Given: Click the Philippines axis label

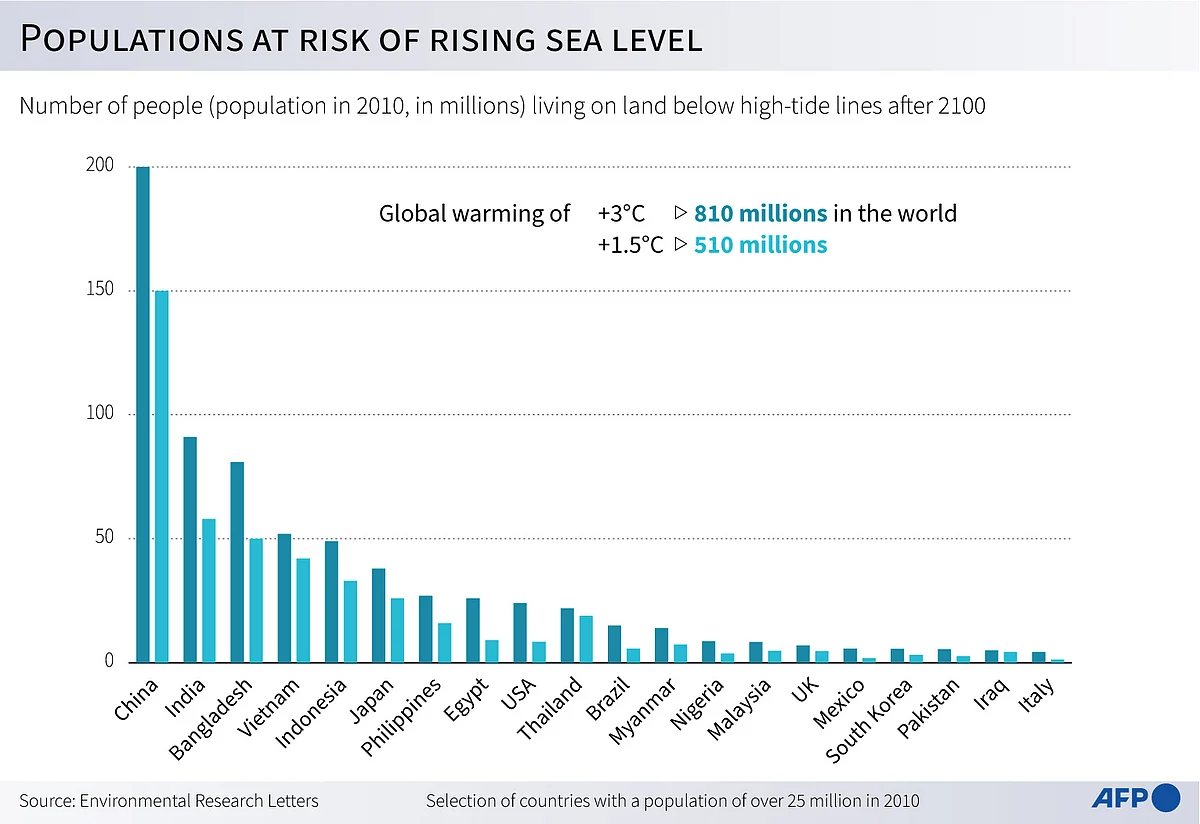Looking at the screenshot, I should (x=402, y=717).
